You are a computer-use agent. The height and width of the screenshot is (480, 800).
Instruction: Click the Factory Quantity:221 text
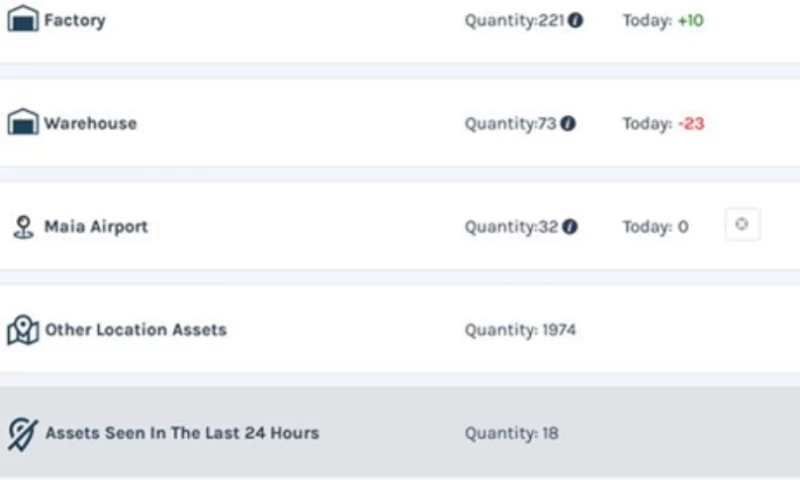(x=515, y=20)
